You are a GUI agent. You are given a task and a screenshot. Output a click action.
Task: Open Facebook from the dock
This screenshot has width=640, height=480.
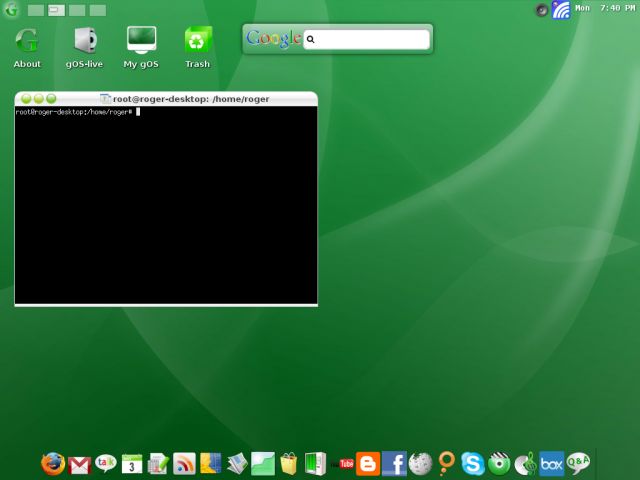(394, 464)
